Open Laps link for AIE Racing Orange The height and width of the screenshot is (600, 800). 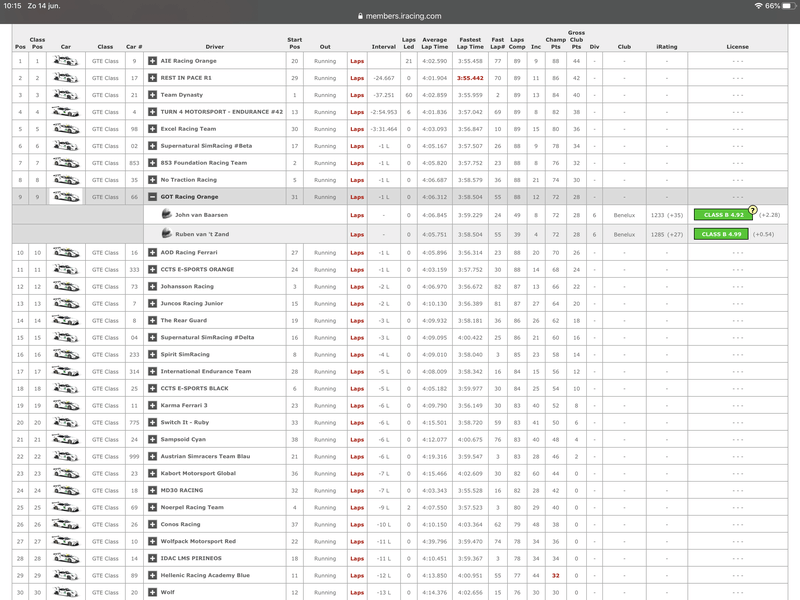[357, 61]
